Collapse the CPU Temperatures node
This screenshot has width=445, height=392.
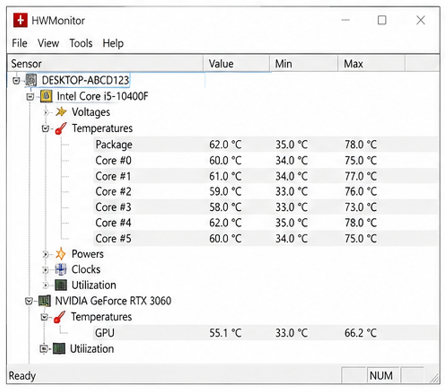(x=46, y=128)
